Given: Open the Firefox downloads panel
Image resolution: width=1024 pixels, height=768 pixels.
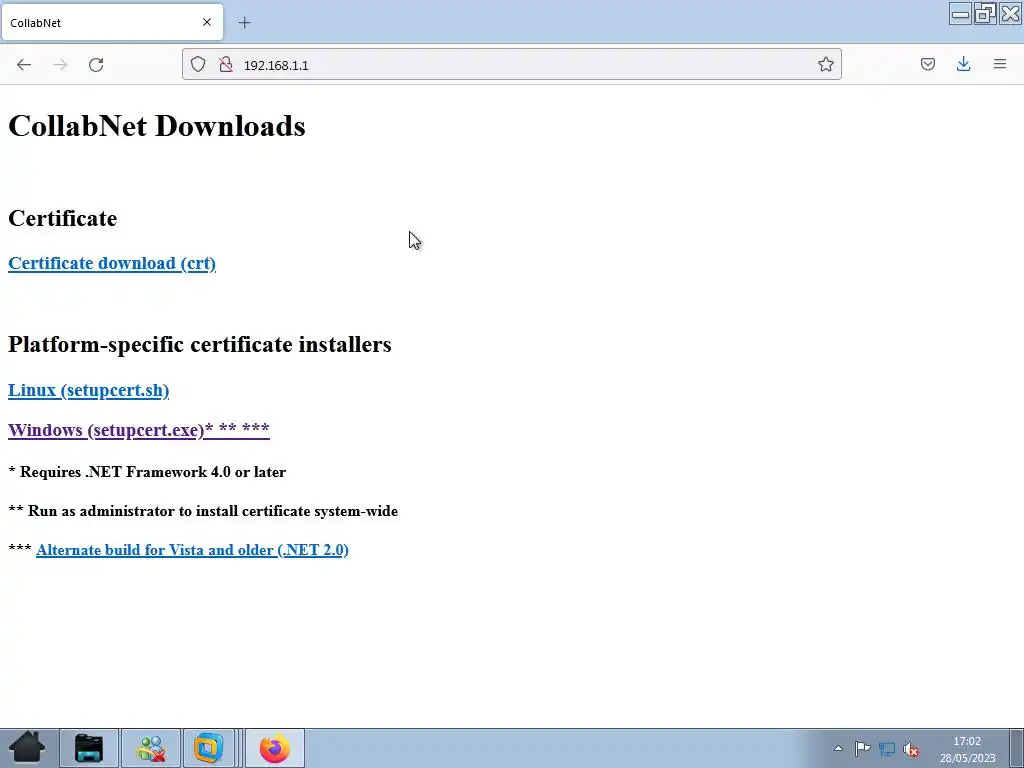Looking at the screenshot, I should (963, 64).
